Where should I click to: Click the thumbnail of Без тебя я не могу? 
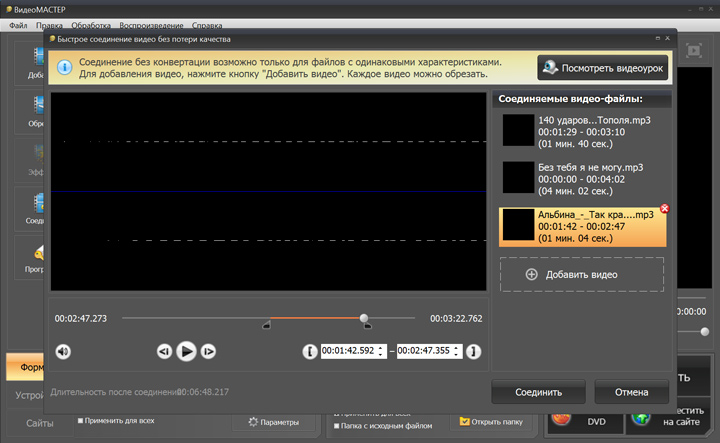point(518,178)
